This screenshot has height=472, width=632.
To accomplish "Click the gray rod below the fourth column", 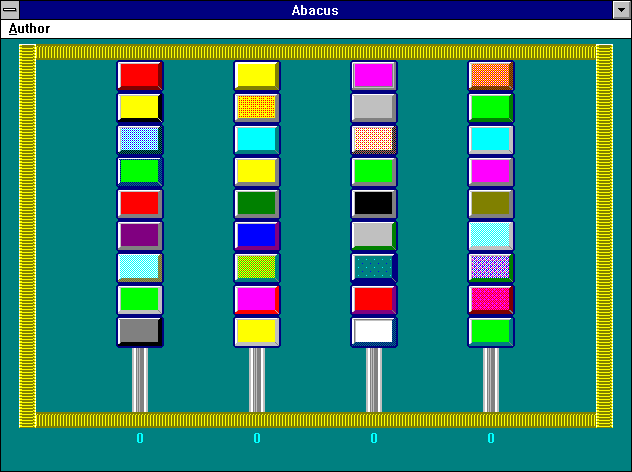I will (x=491, y=380).
